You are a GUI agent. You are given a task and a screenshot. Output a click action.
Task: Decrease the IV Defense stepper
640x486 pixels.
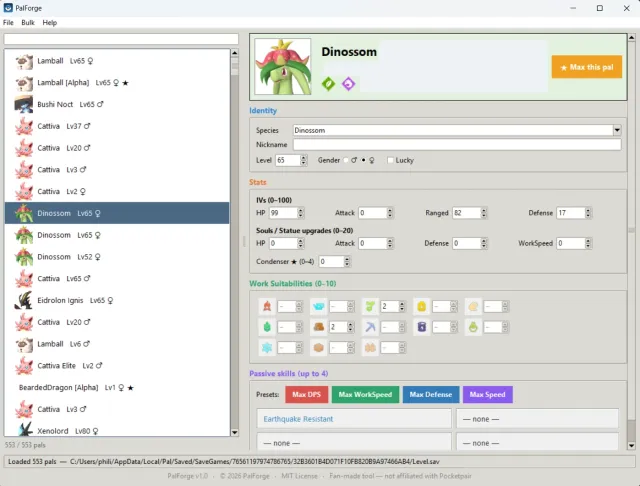[x=588, y=215]
